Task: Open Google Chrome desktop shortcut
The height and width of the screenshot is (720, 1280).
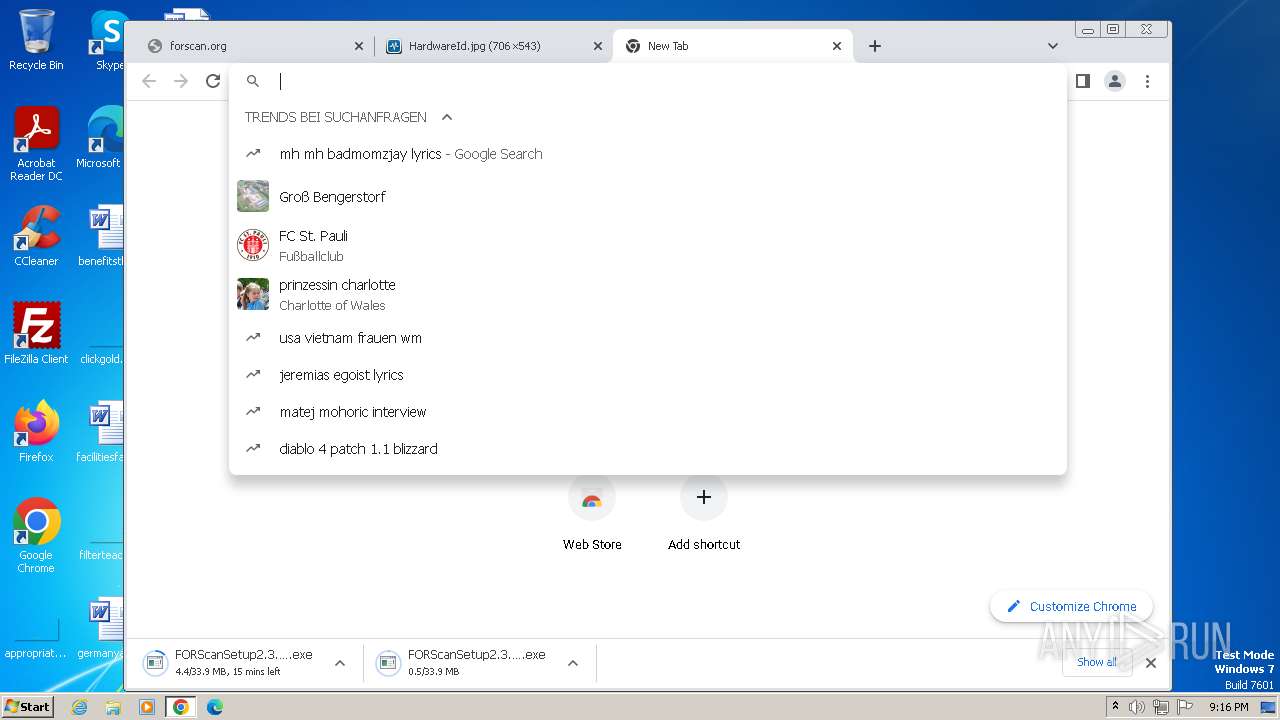Action: (x=36, y=536)
